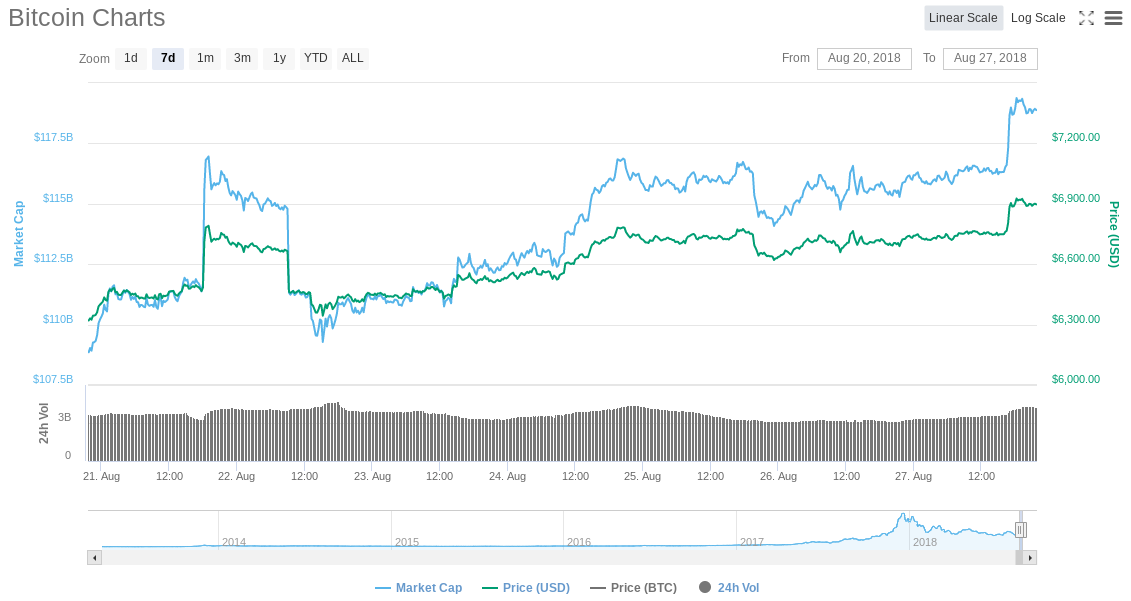Screen dimensions: 1131x601
Task: Click the To label
Action: [x=929, y=58]
